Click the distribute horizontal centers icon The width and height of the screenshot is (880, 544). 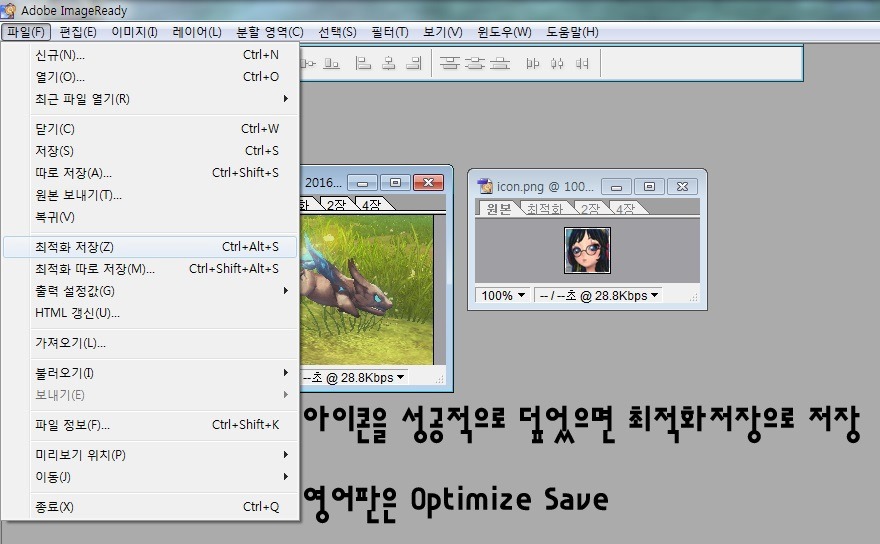coord(557,63)
